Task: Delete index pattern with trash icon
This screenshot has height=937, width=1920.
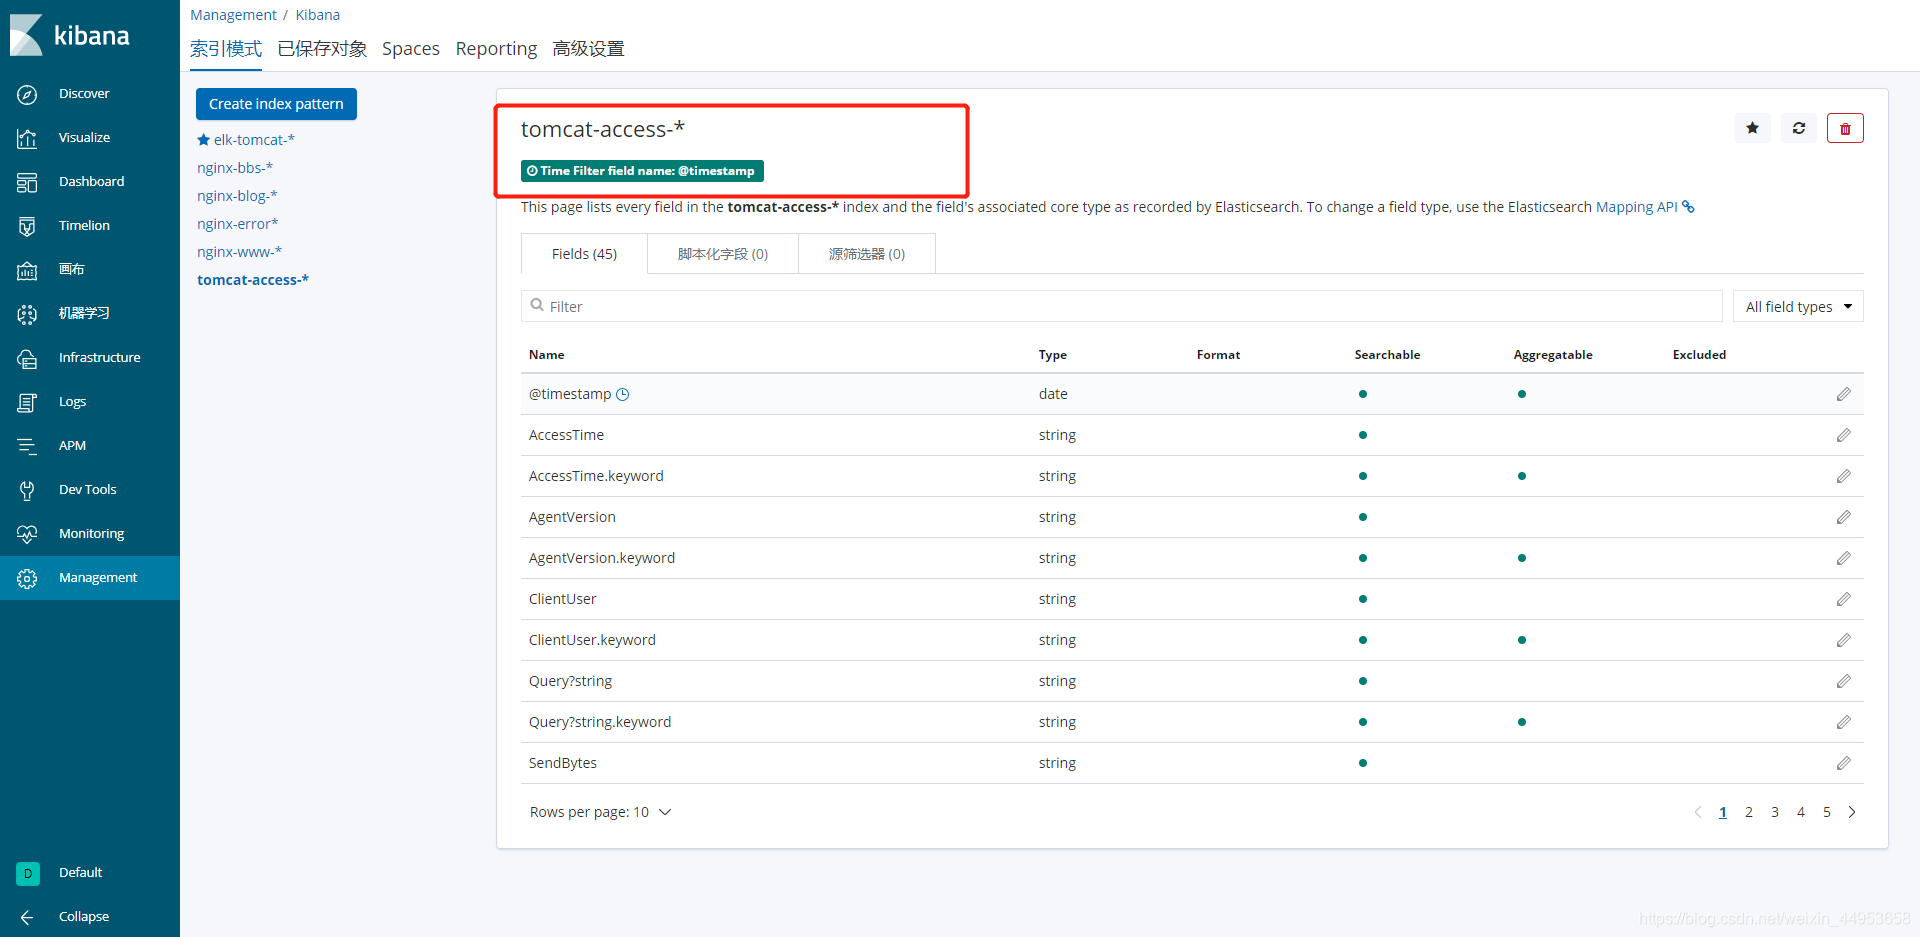Action: (x=1845, y=128)
